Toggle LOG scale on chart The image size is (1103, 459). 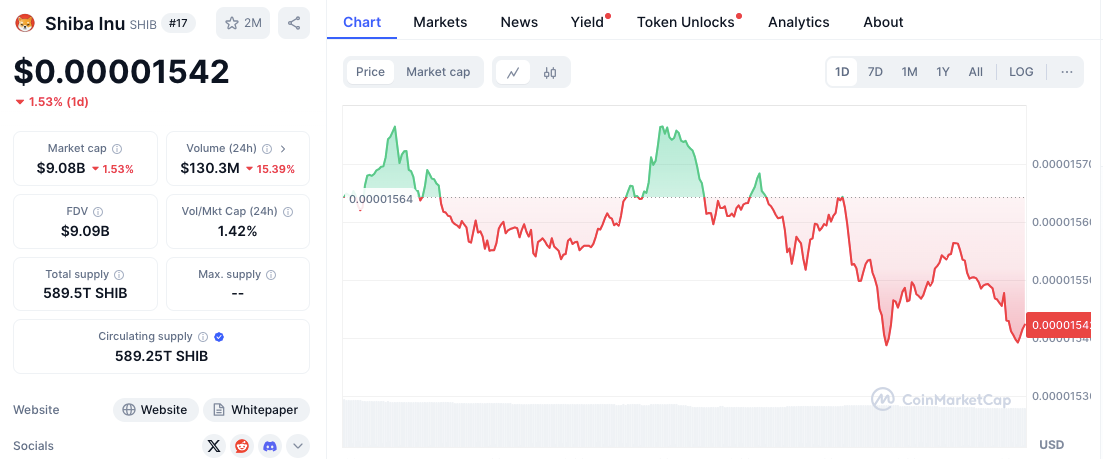(1021, 72)
